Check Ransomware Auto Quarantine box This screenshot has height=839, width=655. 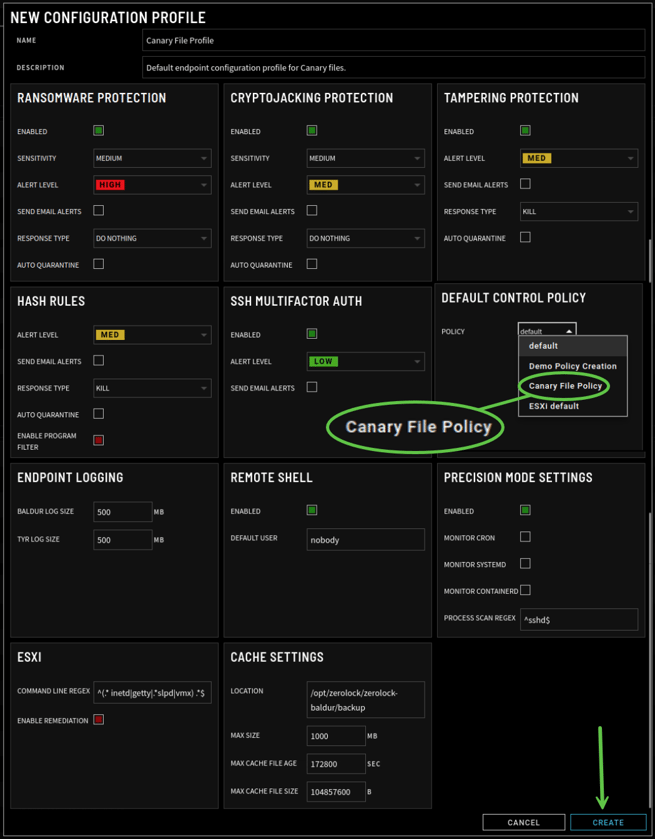tap(98, 264)
